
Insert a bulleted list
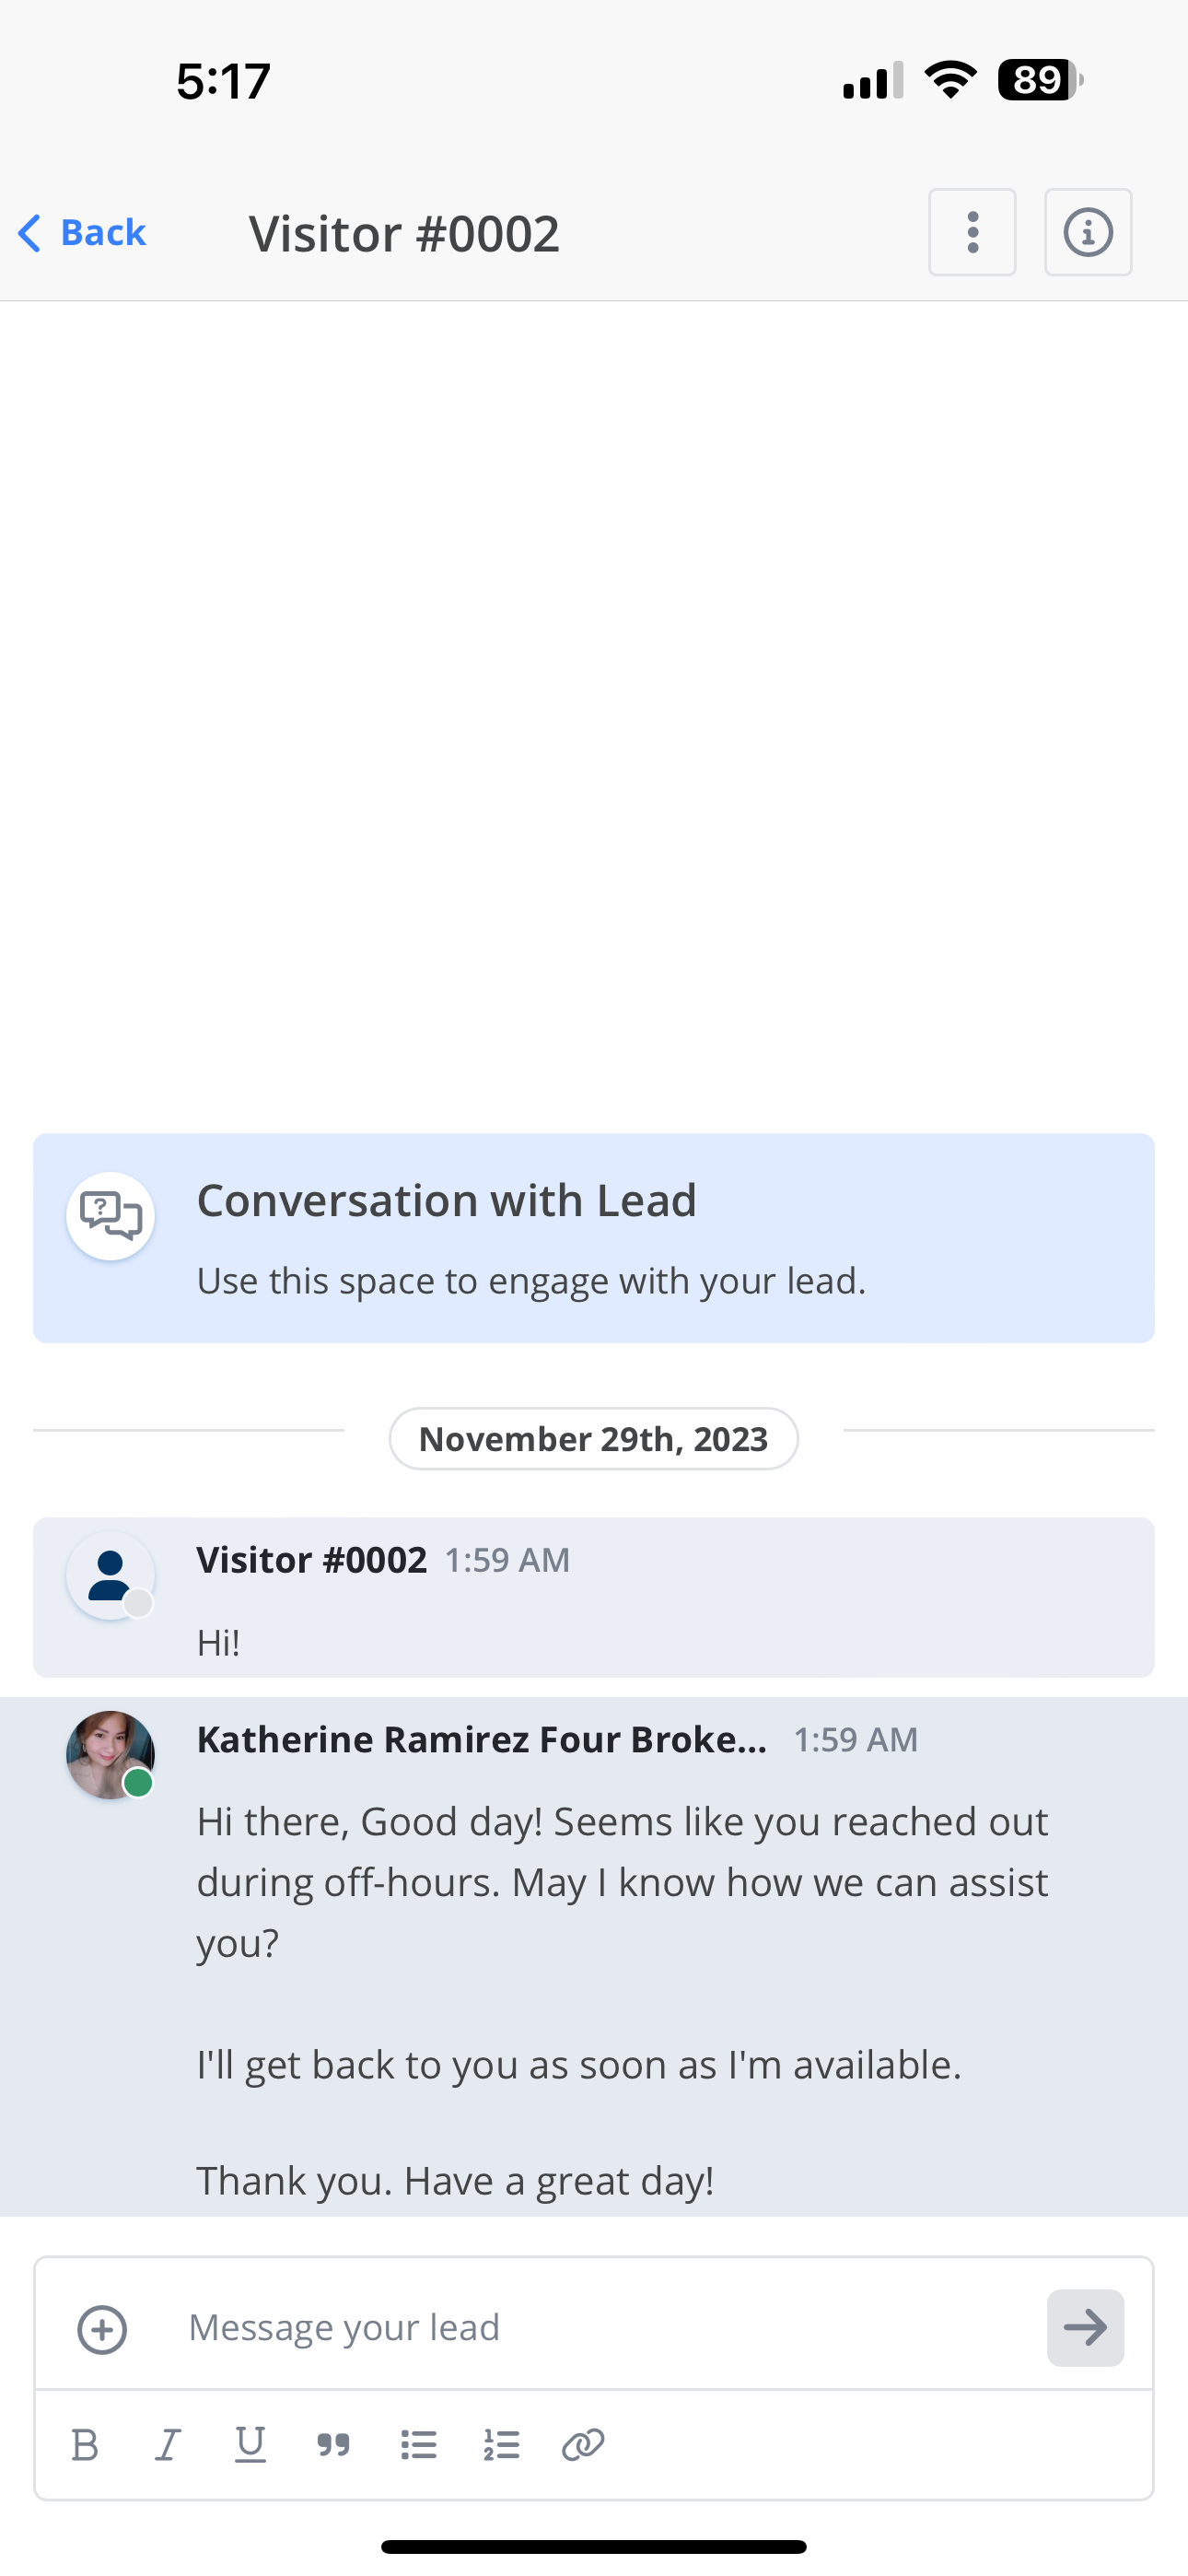click(x=418, y=2444)
